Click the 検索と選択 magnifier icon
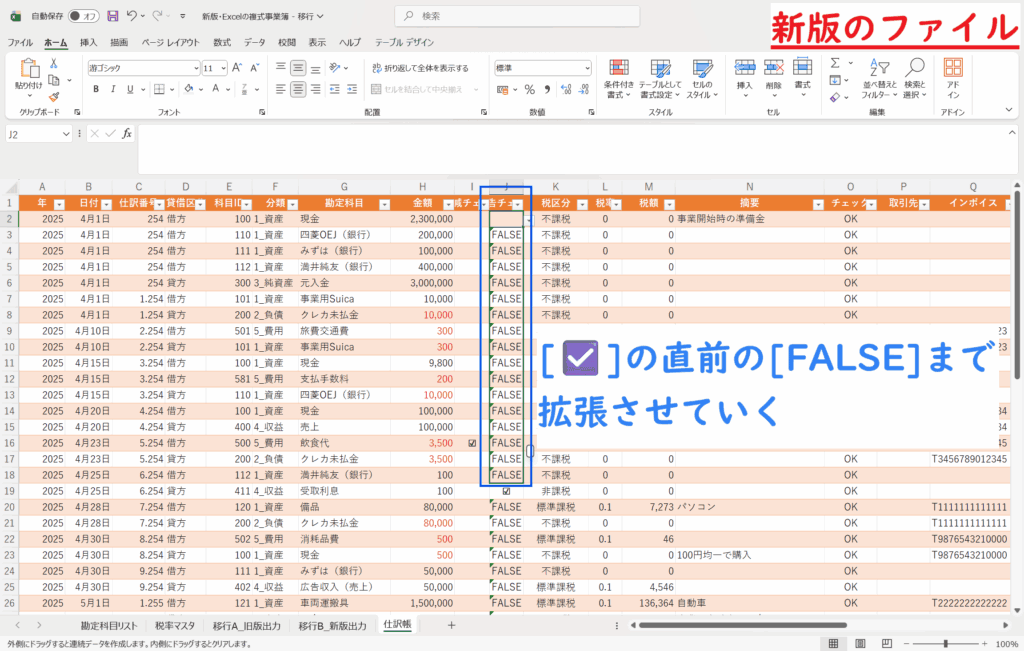 point(914,76)
